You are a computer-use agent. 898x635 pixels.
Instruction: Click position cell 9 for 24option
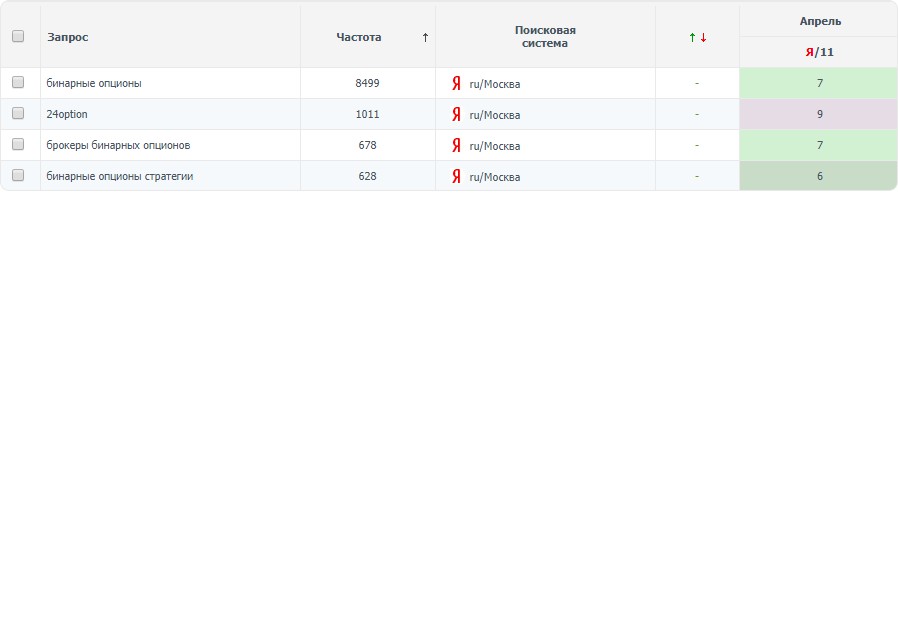818,114
